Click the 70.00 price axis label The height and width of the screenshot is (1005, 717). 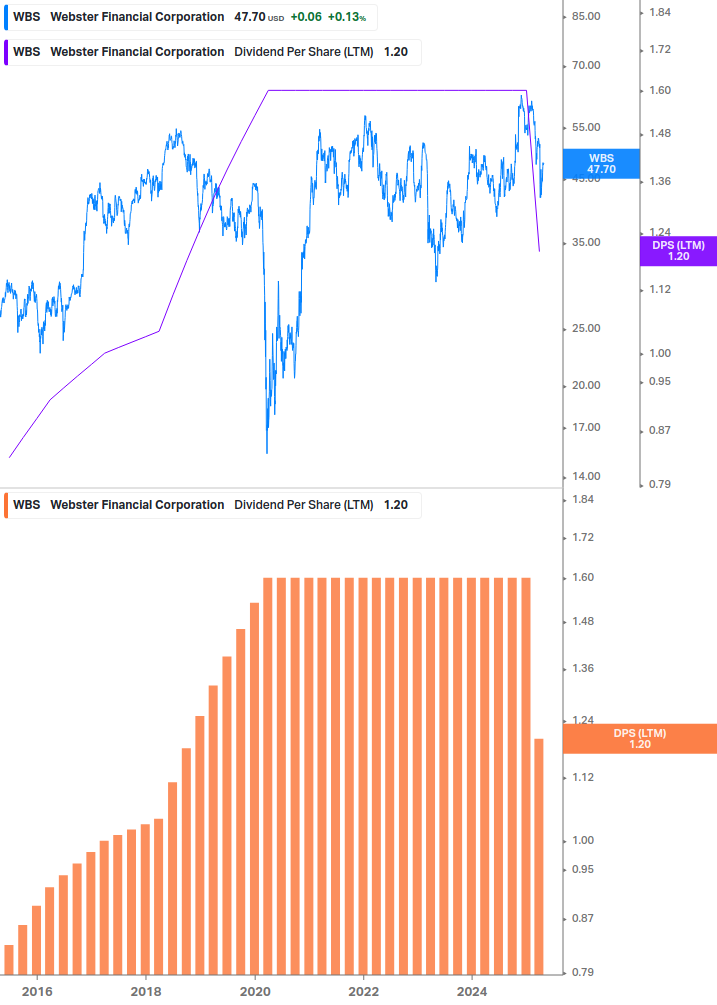point(586,65)
